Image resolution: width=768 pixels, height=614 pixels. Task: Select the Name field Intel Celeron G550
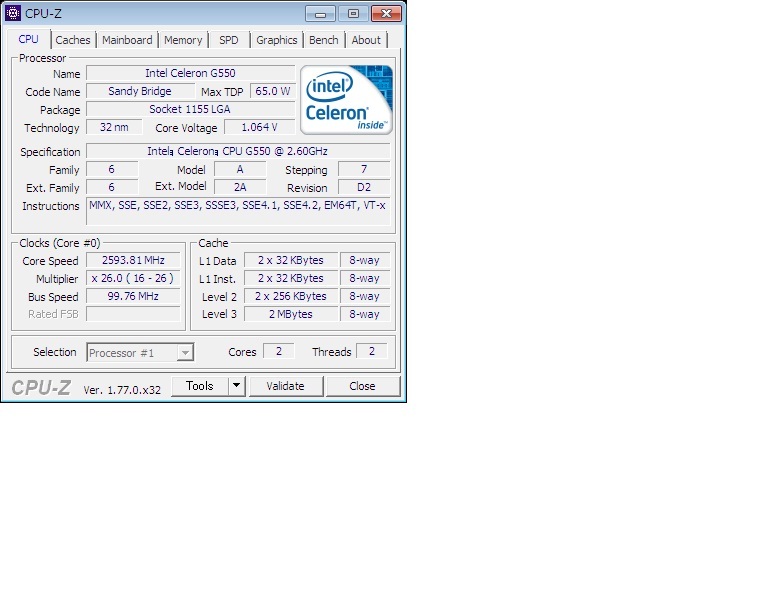point(191,73)
